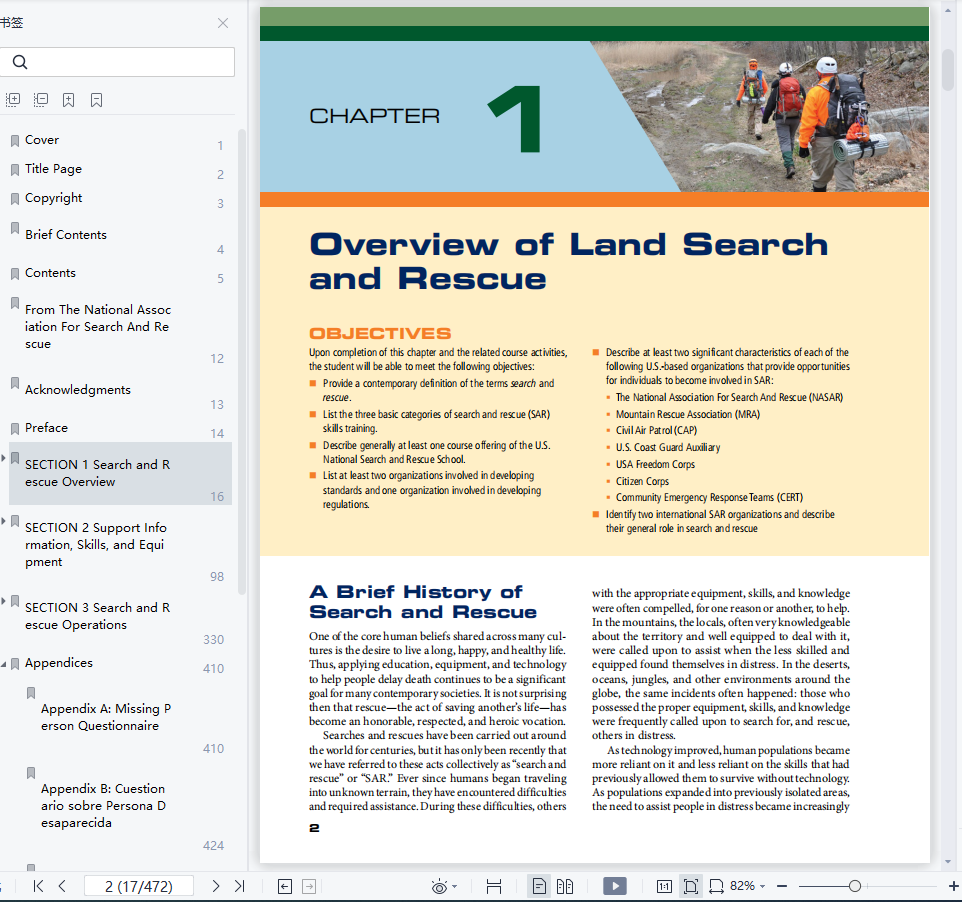The image size is (962, 902).
Task: Click the "Civil Air Patrol (CAP)" list entry
Action: tap(656, 431)
